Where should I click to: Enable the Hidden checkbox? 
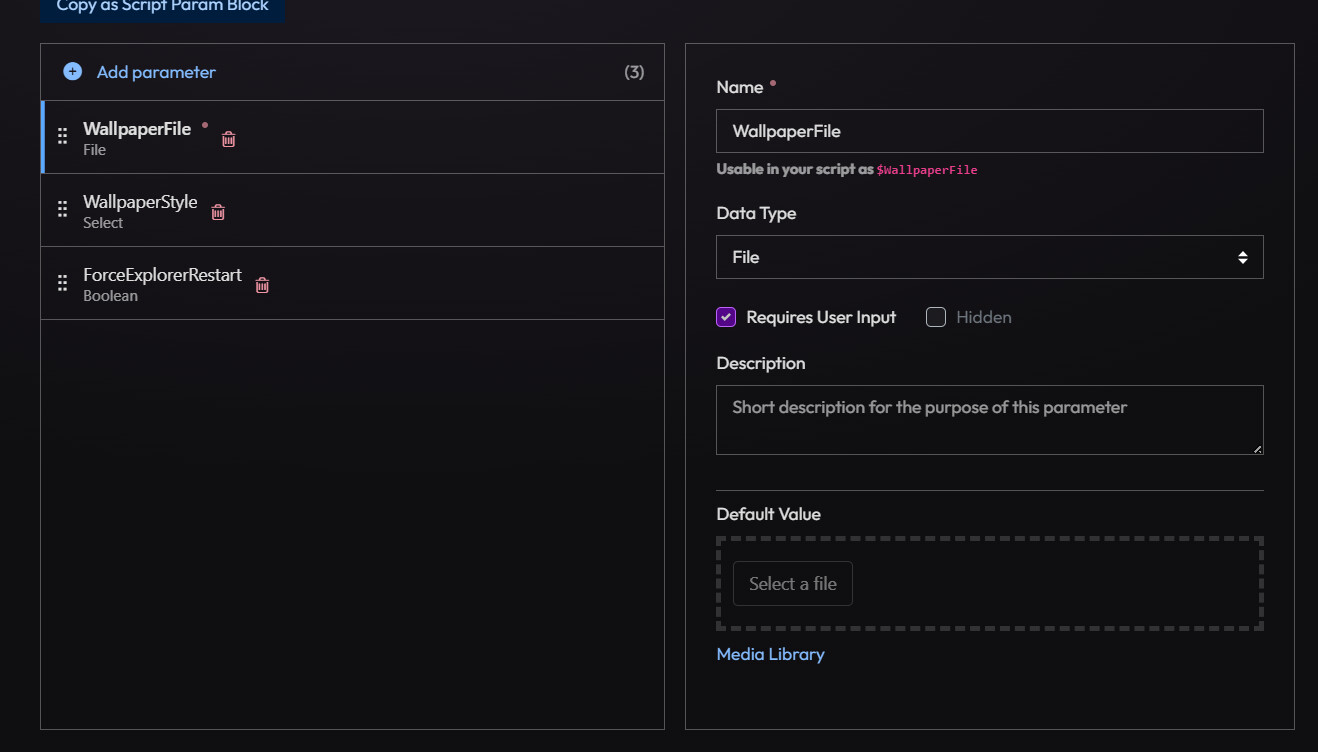[x=936, y=317]
